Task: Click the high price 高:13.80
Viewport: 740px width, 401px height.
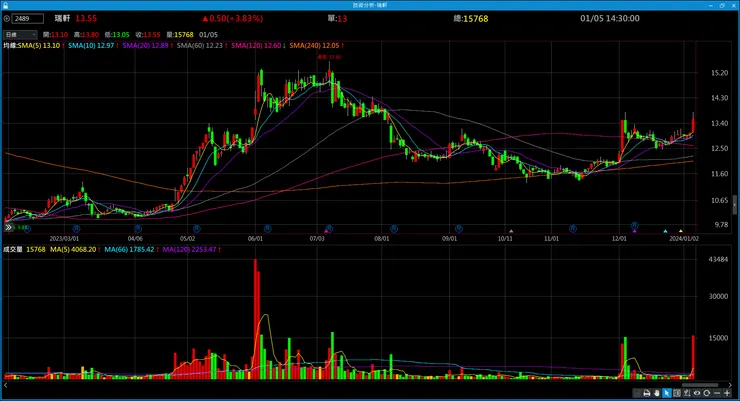Action: coord(86,35)
